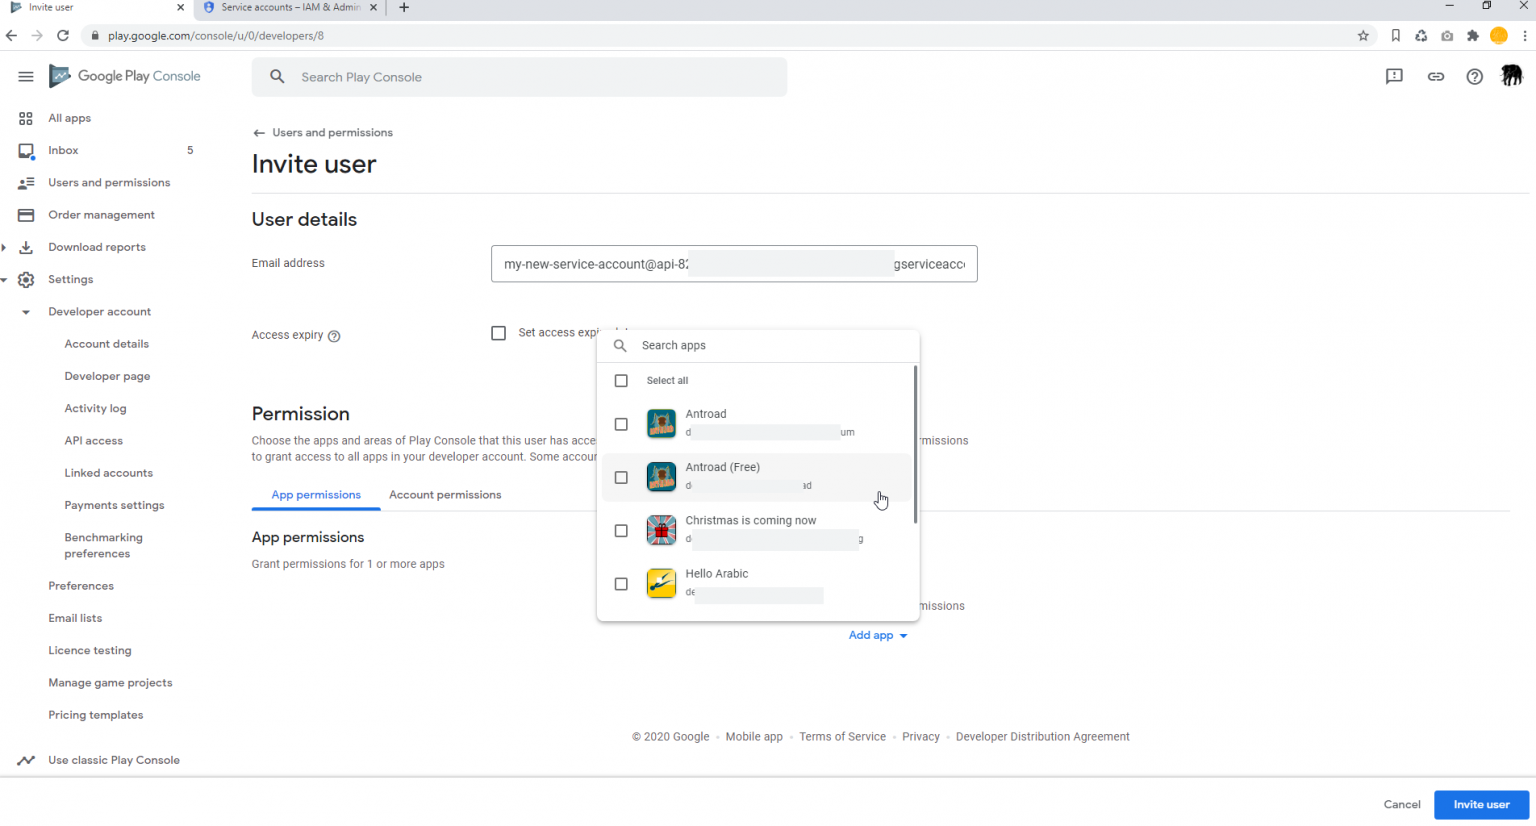The image size is (1536, 826).
Task: Click the Invite user button
Action: (1481, 805)
